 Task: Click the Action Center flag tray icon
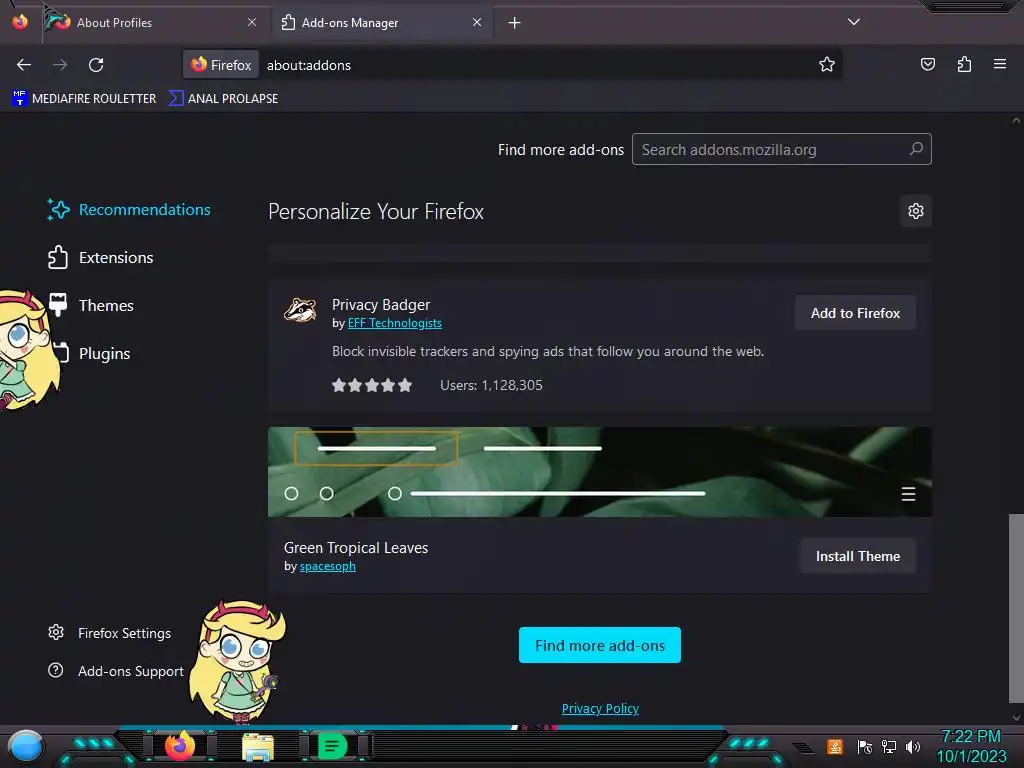(x=864, y=746)
